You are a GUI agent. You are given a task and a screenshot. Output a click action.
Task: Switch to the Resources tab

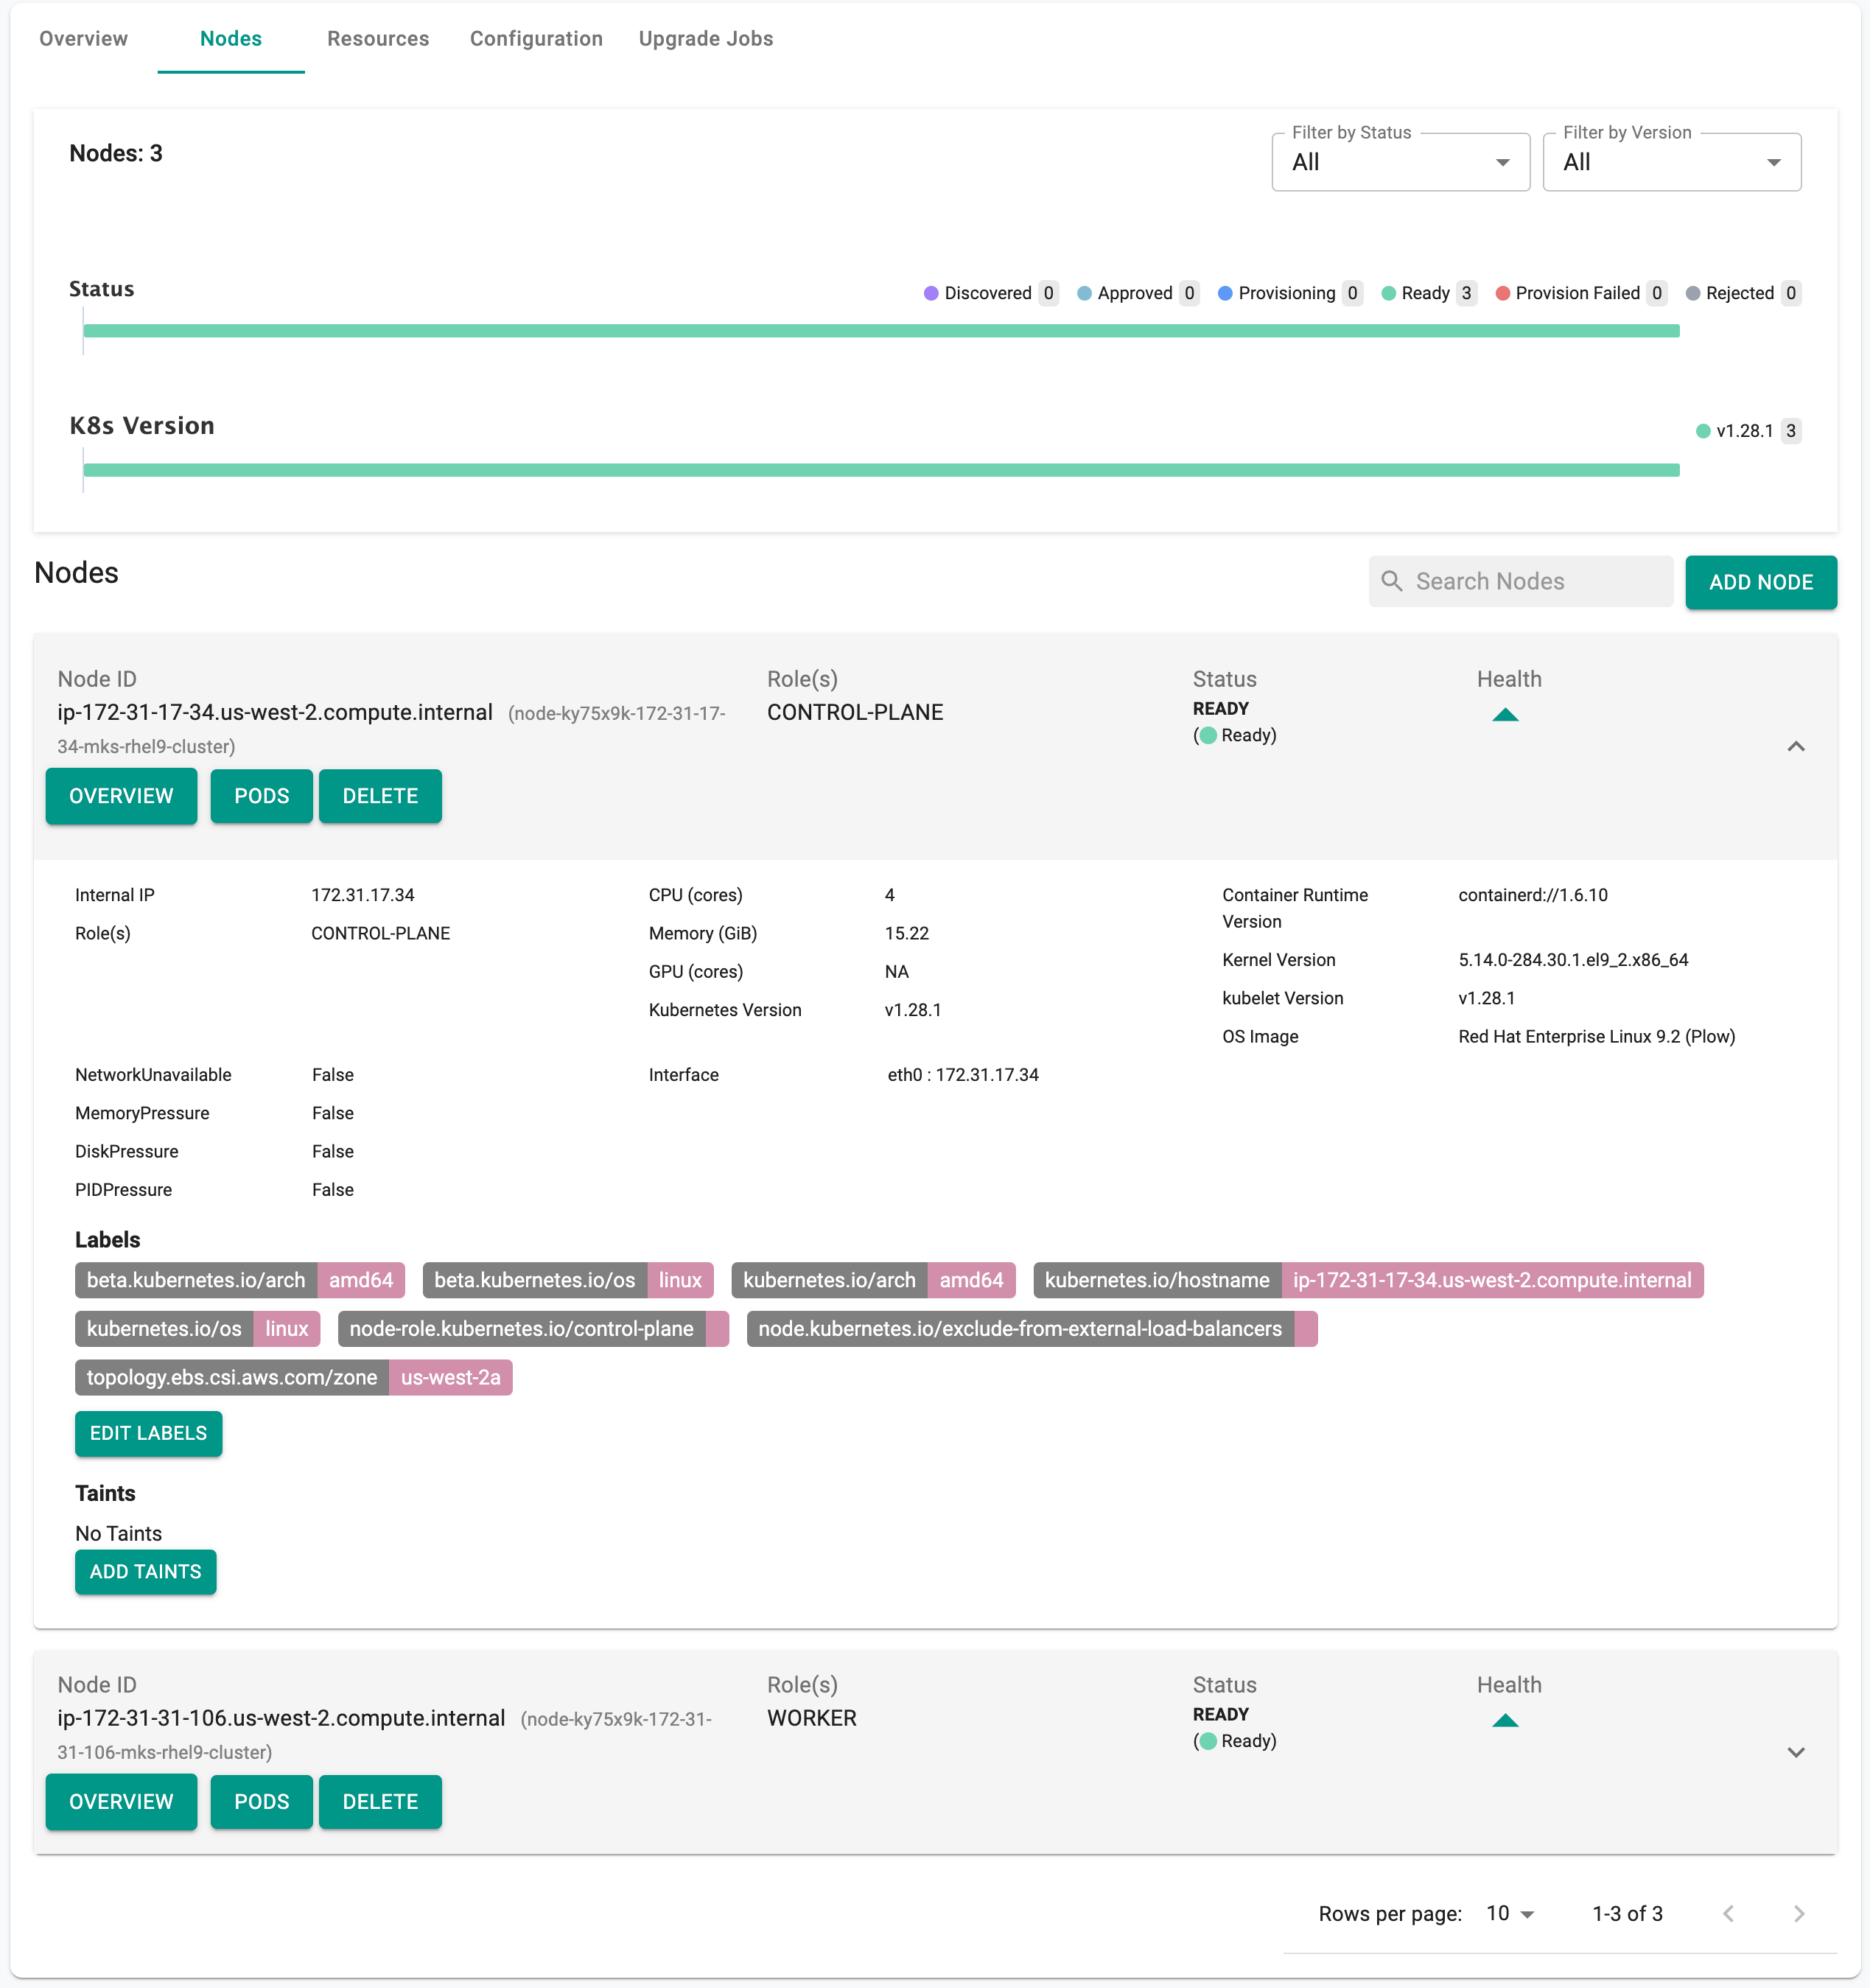[378, 38]
